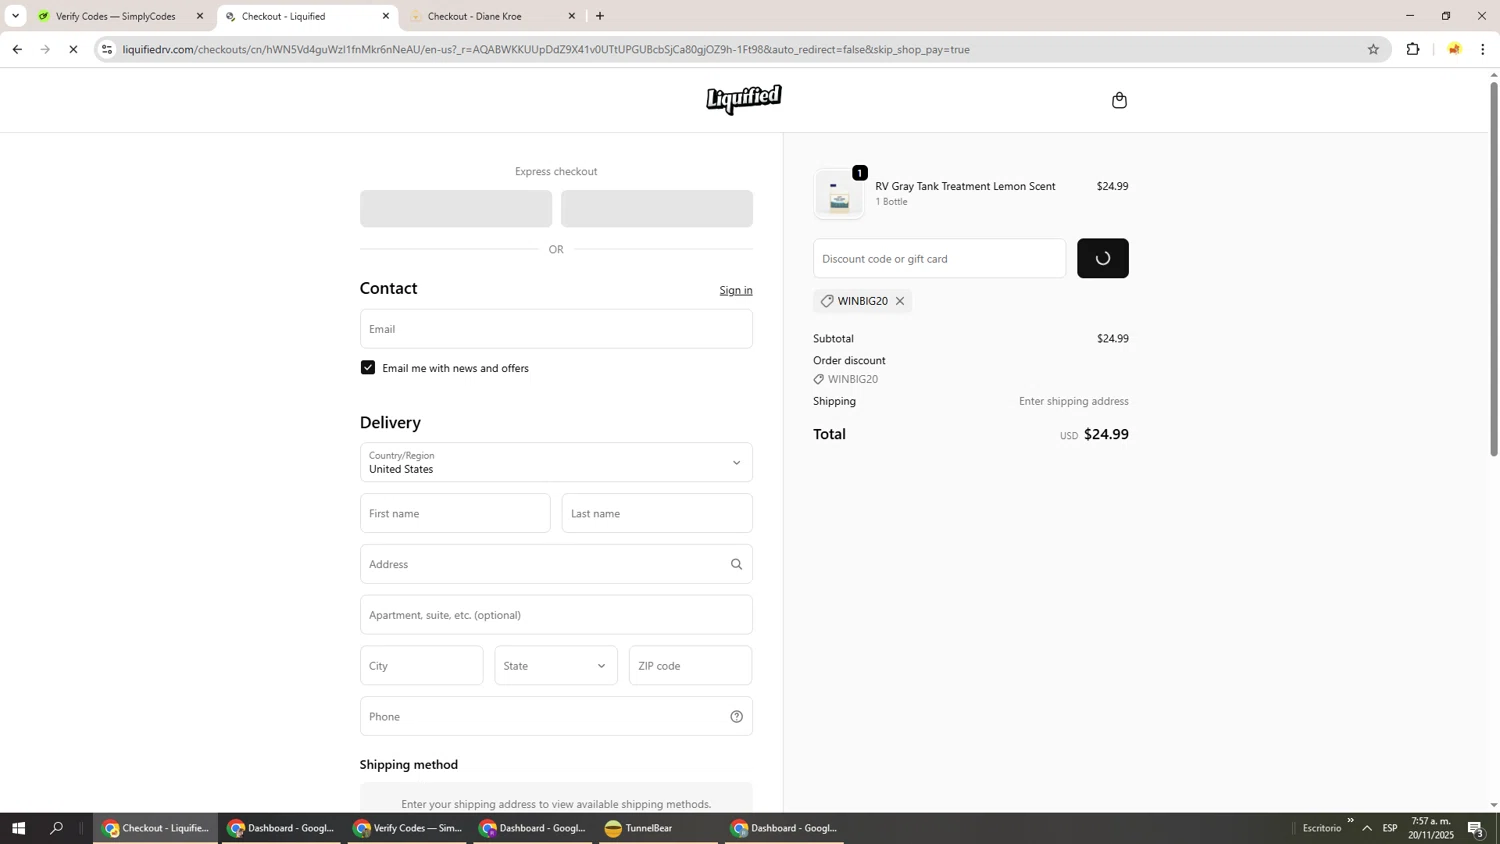Show hidden system tray icons
This screenshot has height=844, width=1500.
pyautogui.click(x=1367, y=828)
